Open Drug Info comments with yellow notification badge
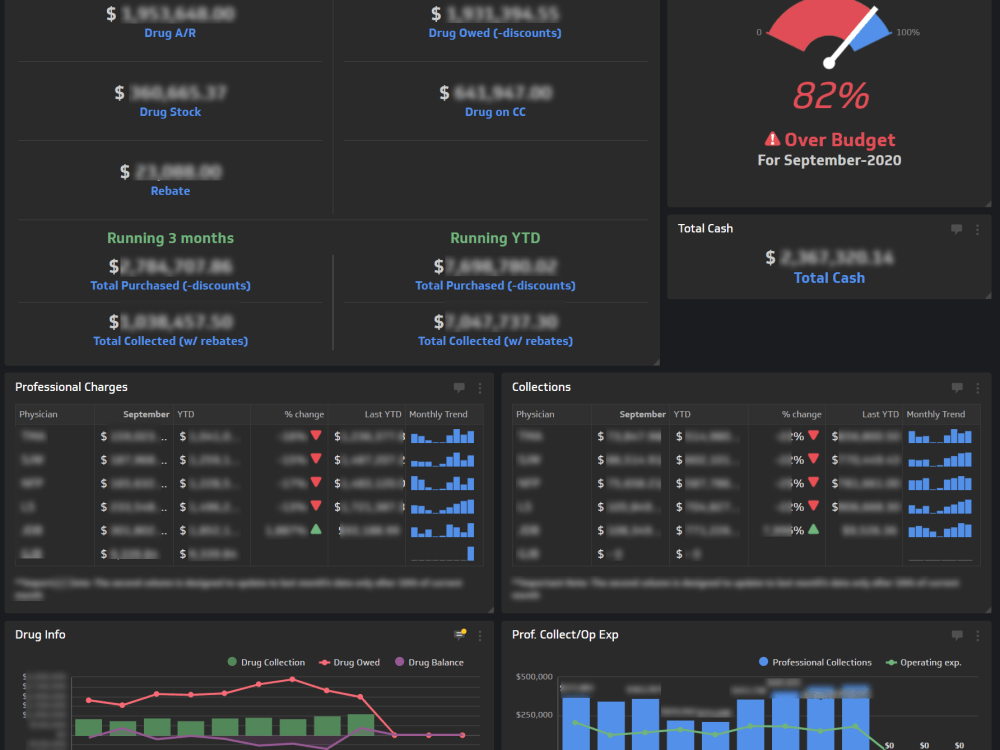Screen dimensions: 1000x750 pyautogui.click(x=459, y=634)
